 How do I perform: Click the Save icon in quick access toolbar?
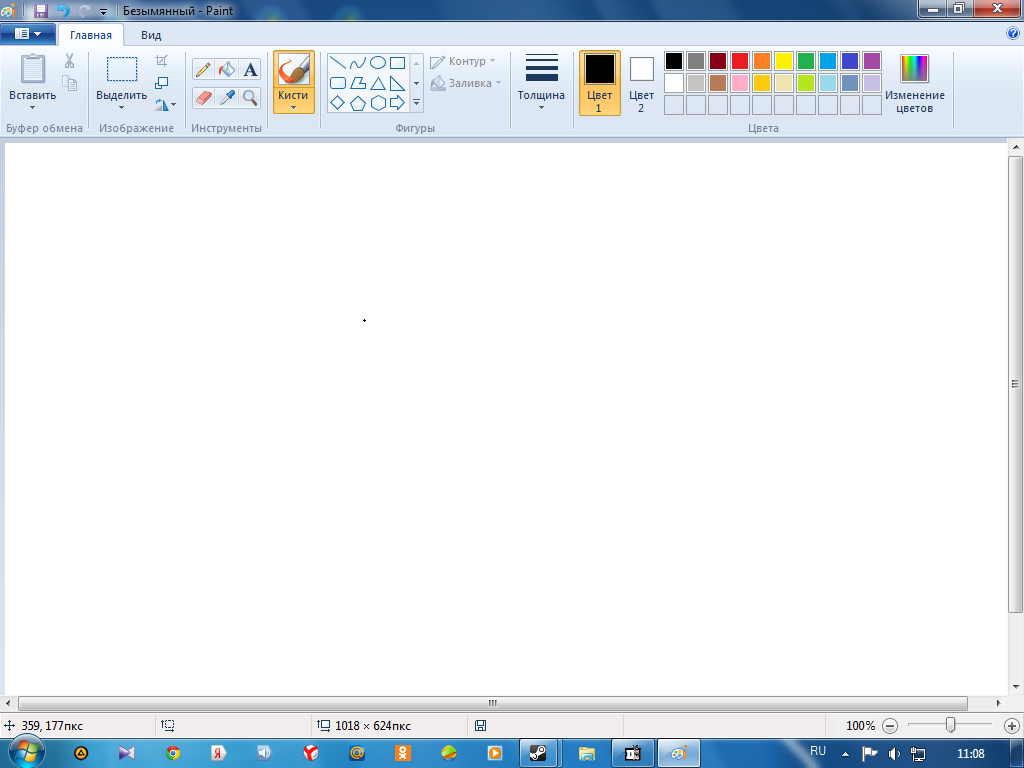[40, 10]
